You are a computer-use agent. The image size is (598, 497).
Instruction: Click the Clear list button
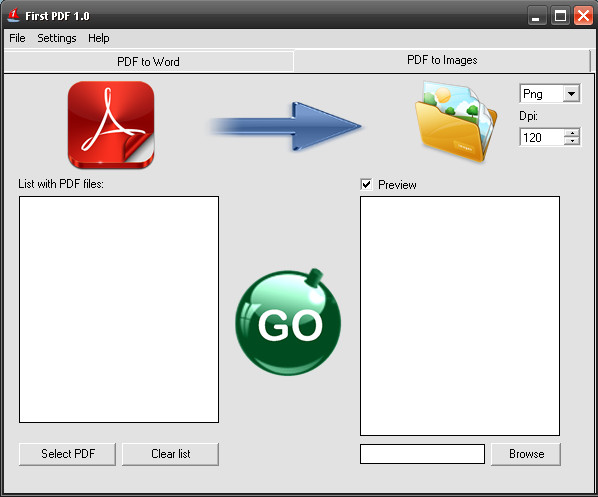click(x=170, y=454)
